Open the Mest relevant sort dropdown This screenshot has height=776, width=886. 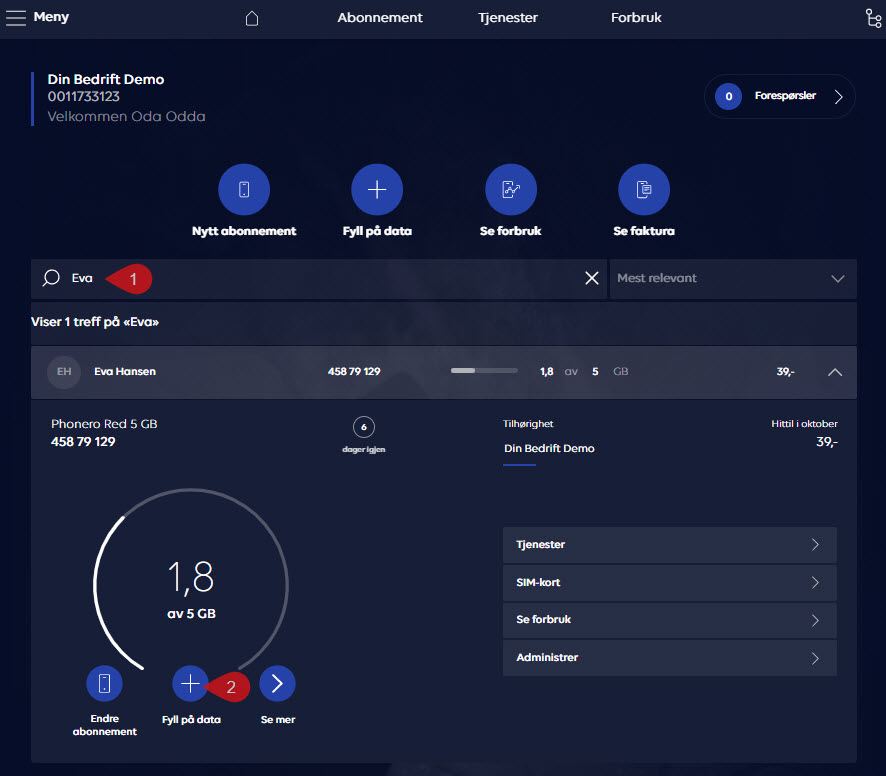[733, 278]
